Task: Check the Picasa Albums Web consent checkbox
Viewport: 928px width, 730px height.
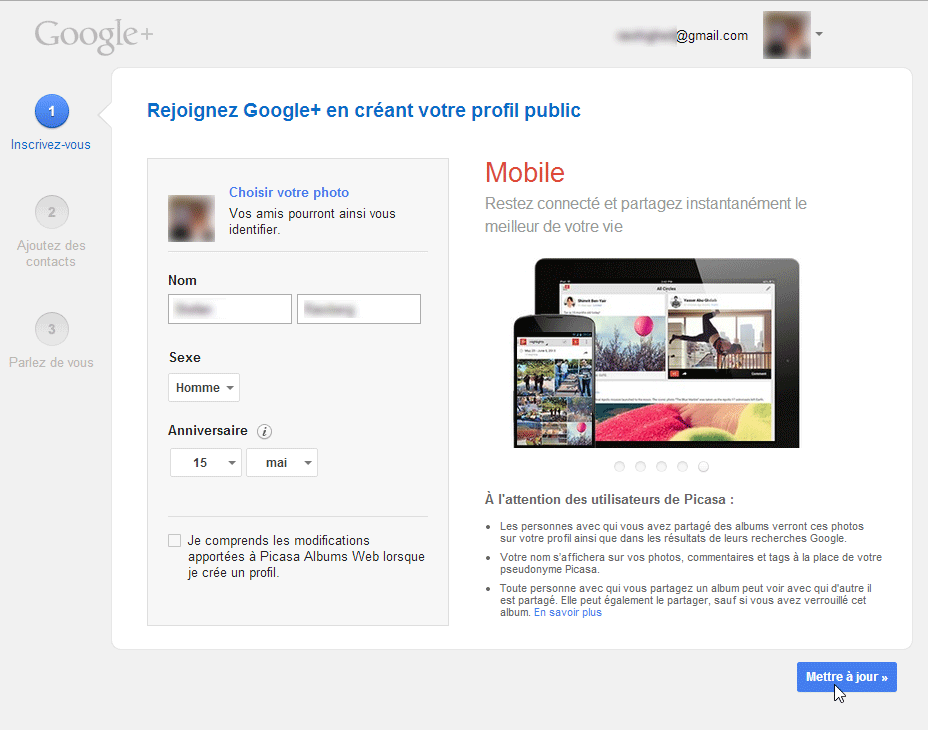Action: point(175,541)
